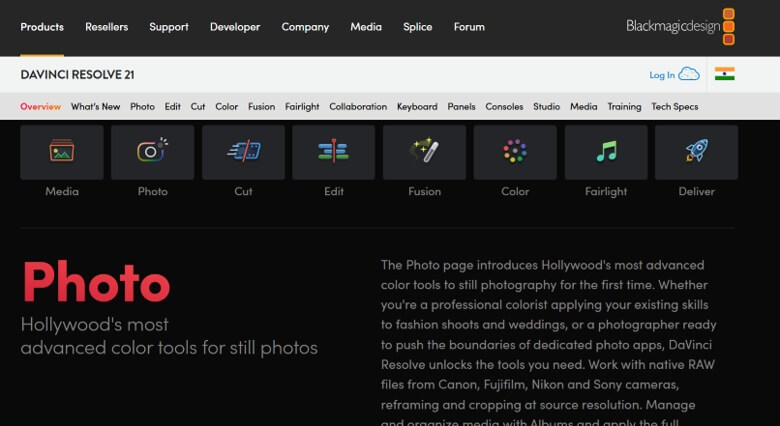Image resolution: width=780 pixels, height=426 pixels.
Task: Open the Photo sub-navigation tab
Action: pyautogui.click(x=142, y=106)
